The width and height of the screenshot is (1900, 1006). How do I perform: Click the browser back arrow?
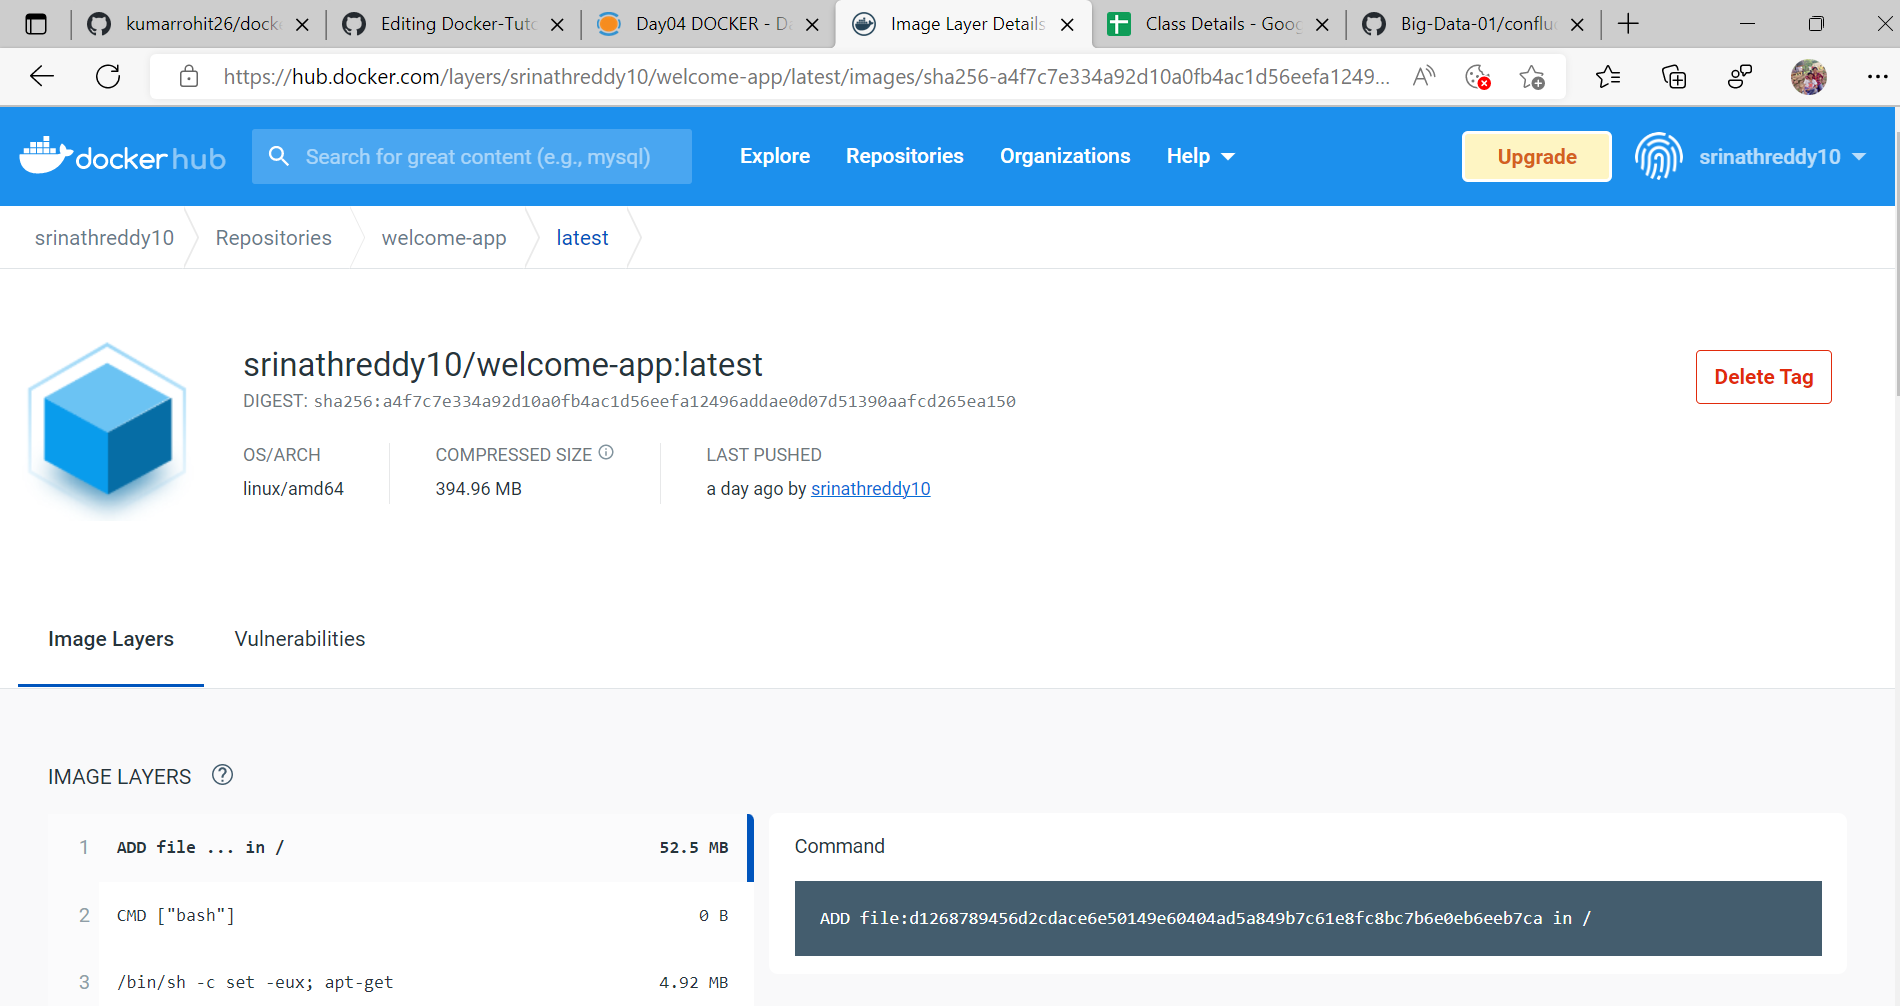pos(40,76)
